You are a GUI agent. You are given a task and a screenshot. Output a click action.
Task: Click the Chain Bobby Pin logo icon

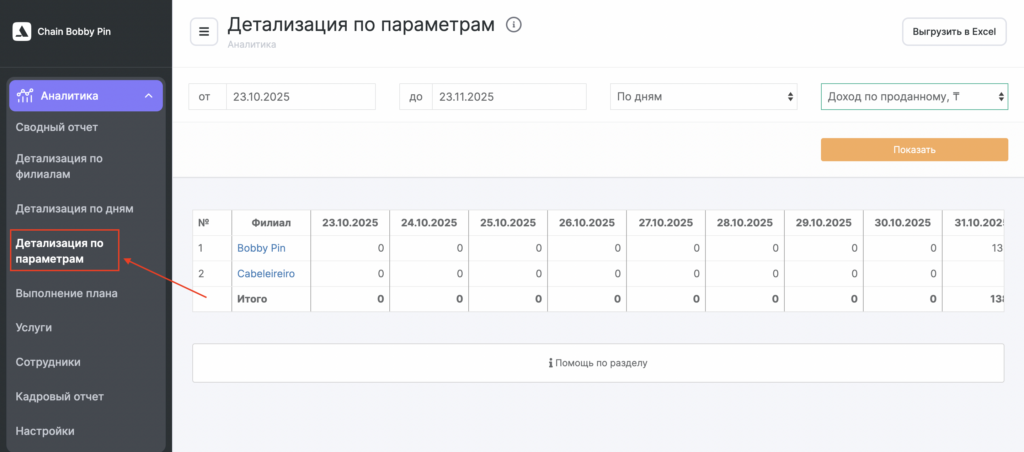(x=21, y=31)
